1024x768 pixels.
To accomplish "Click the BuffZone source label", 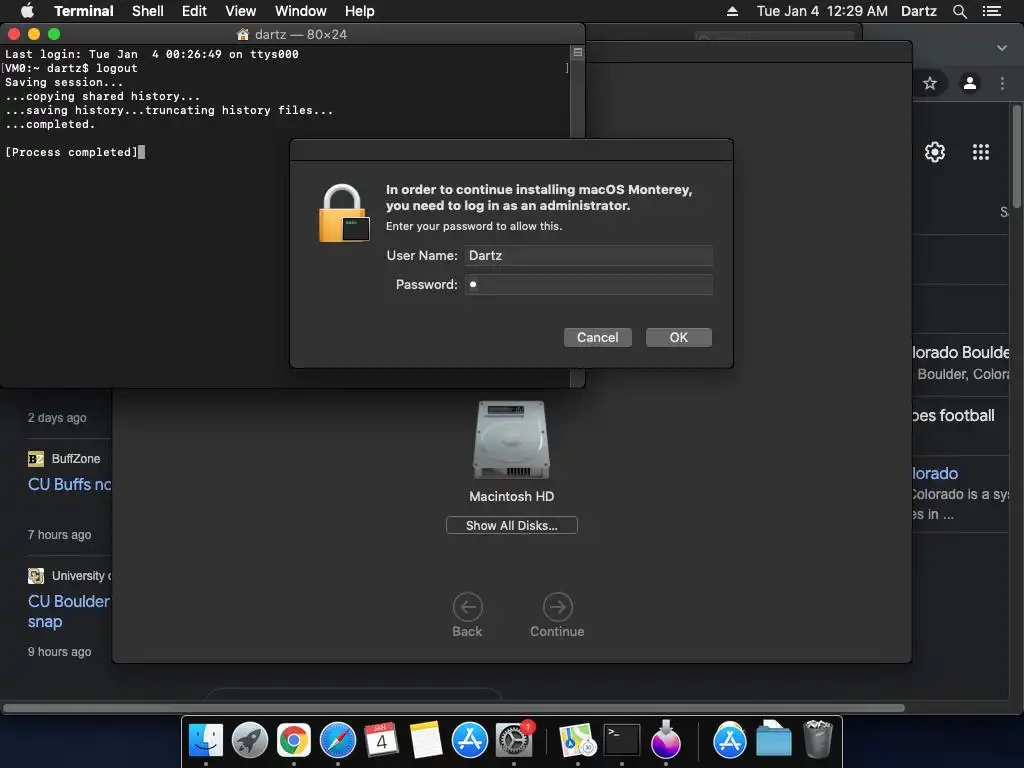I will [x=76, y=458].
